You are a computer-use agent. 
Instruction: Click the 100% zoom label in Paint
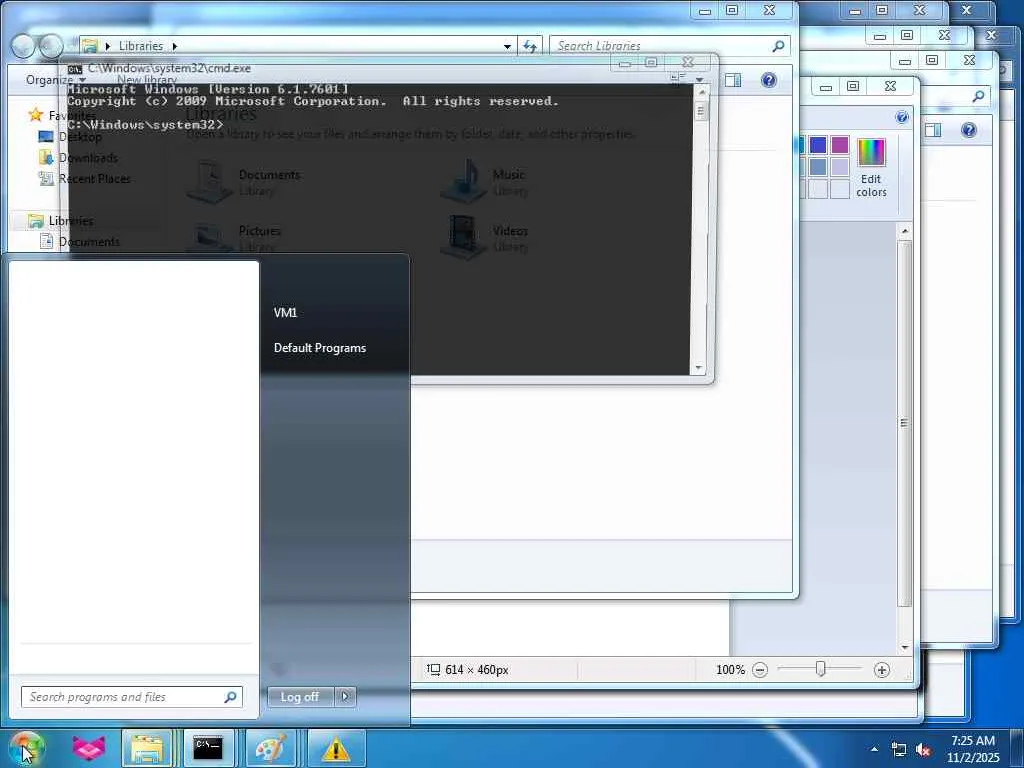point(730,670)
